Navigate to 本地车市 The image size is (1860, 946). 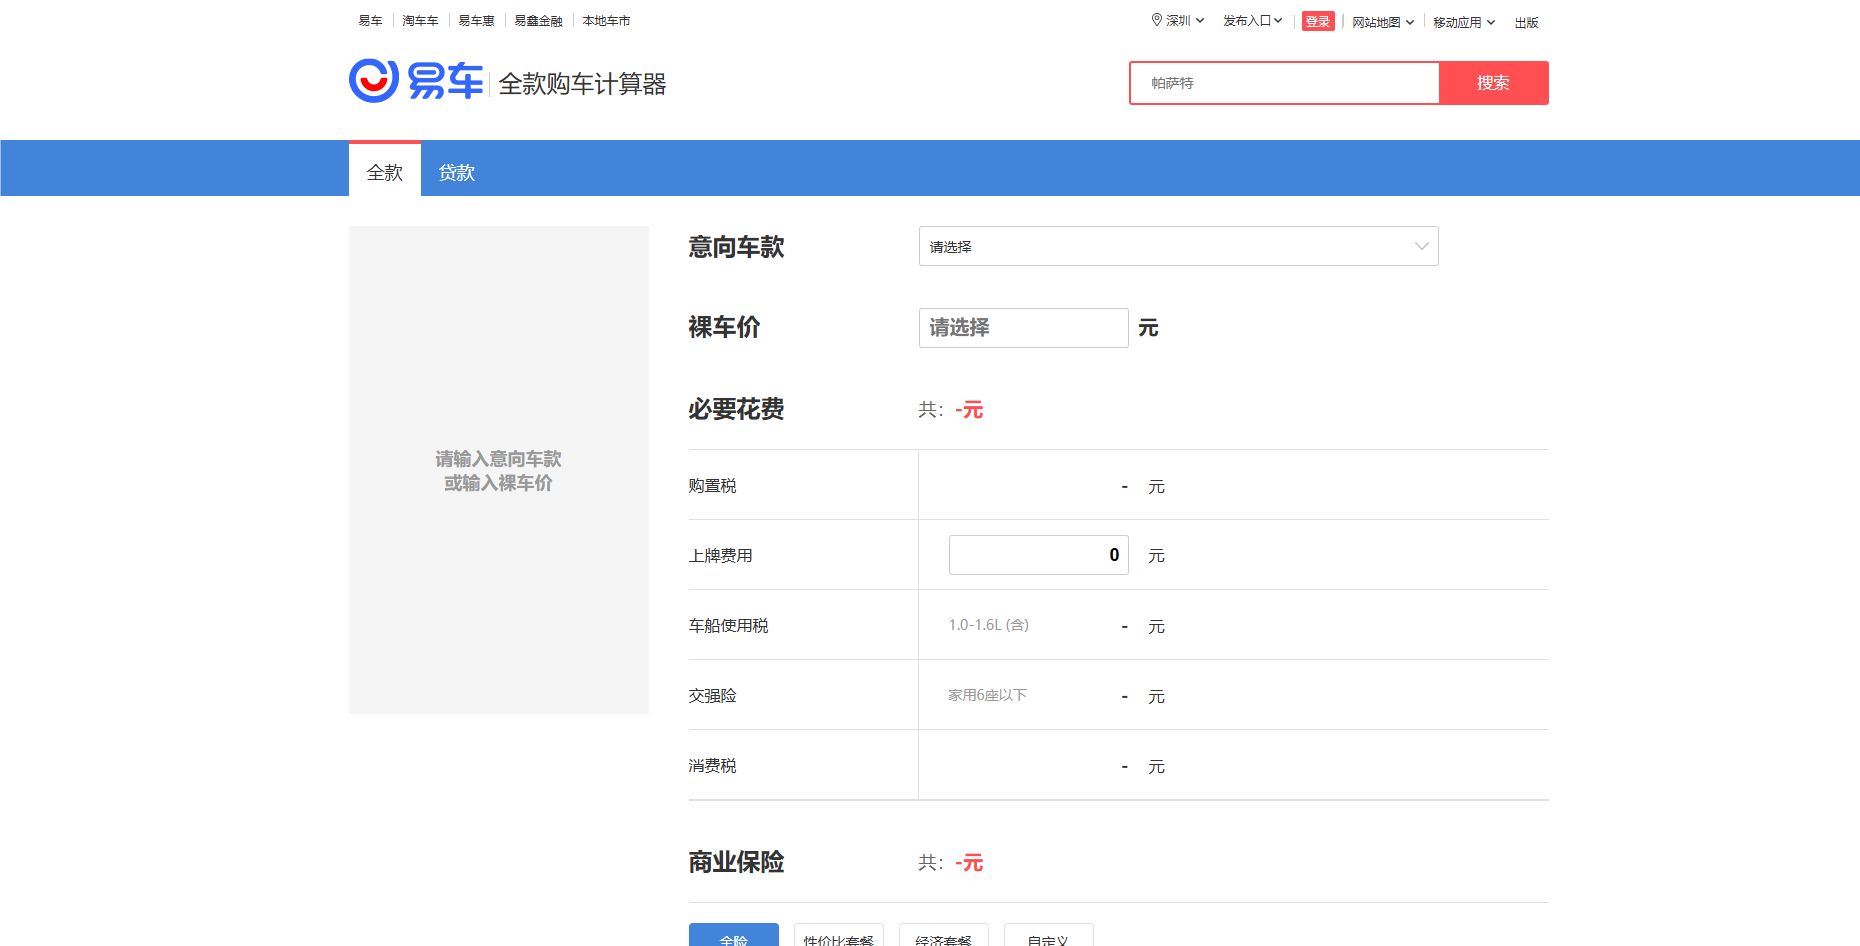pyautogui.click(x=606, y=20)
